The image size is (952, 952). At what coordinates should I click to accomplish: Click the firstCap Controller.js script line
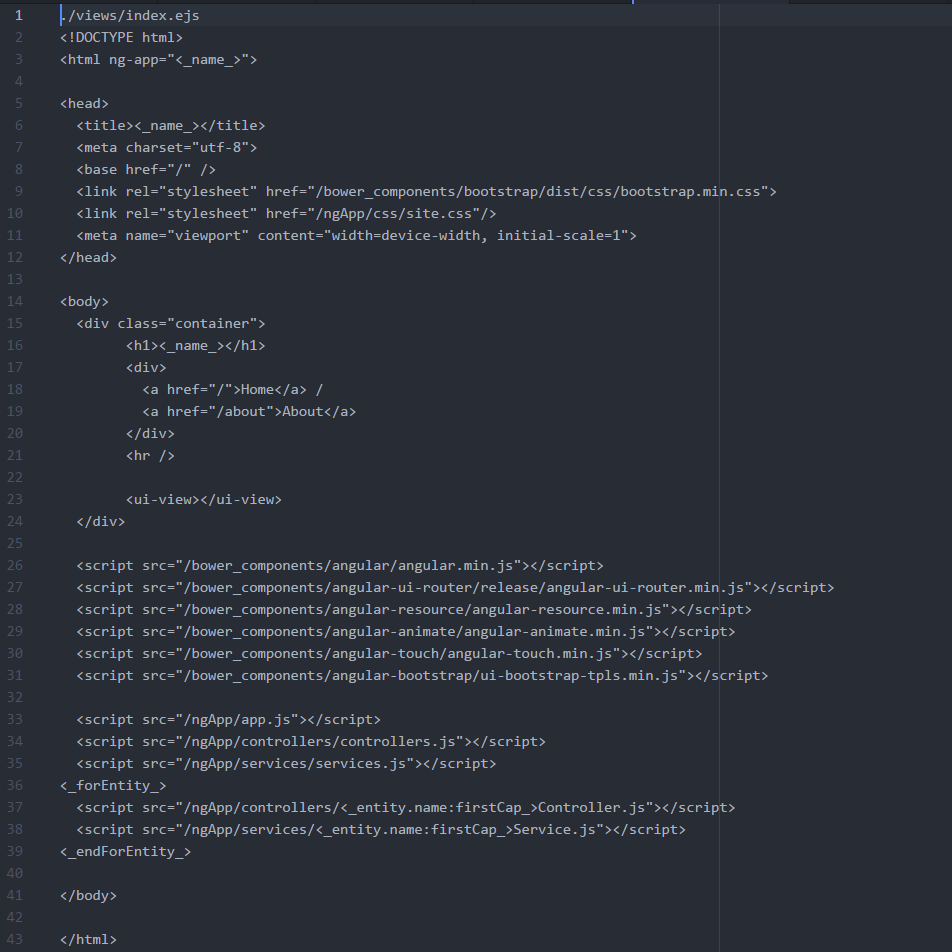[x=406, y=808]
